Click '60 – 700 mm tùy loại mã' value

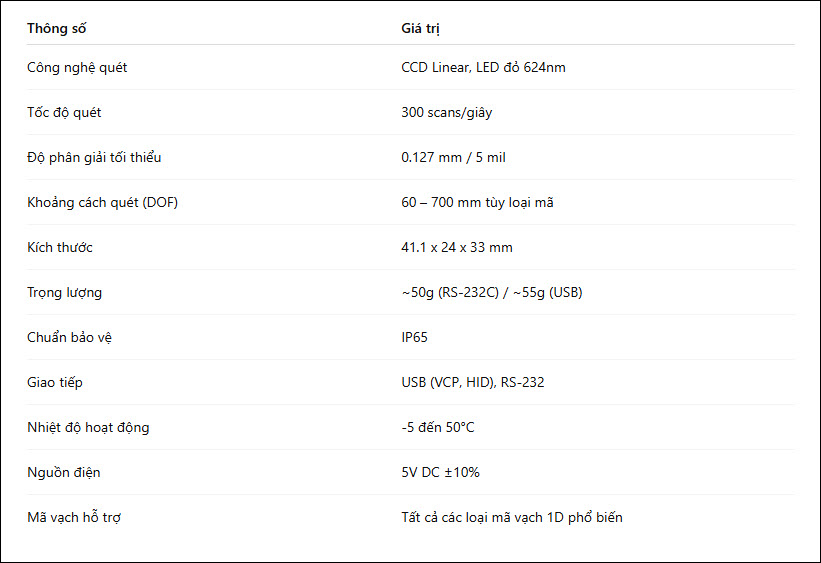tap(478, 203)
